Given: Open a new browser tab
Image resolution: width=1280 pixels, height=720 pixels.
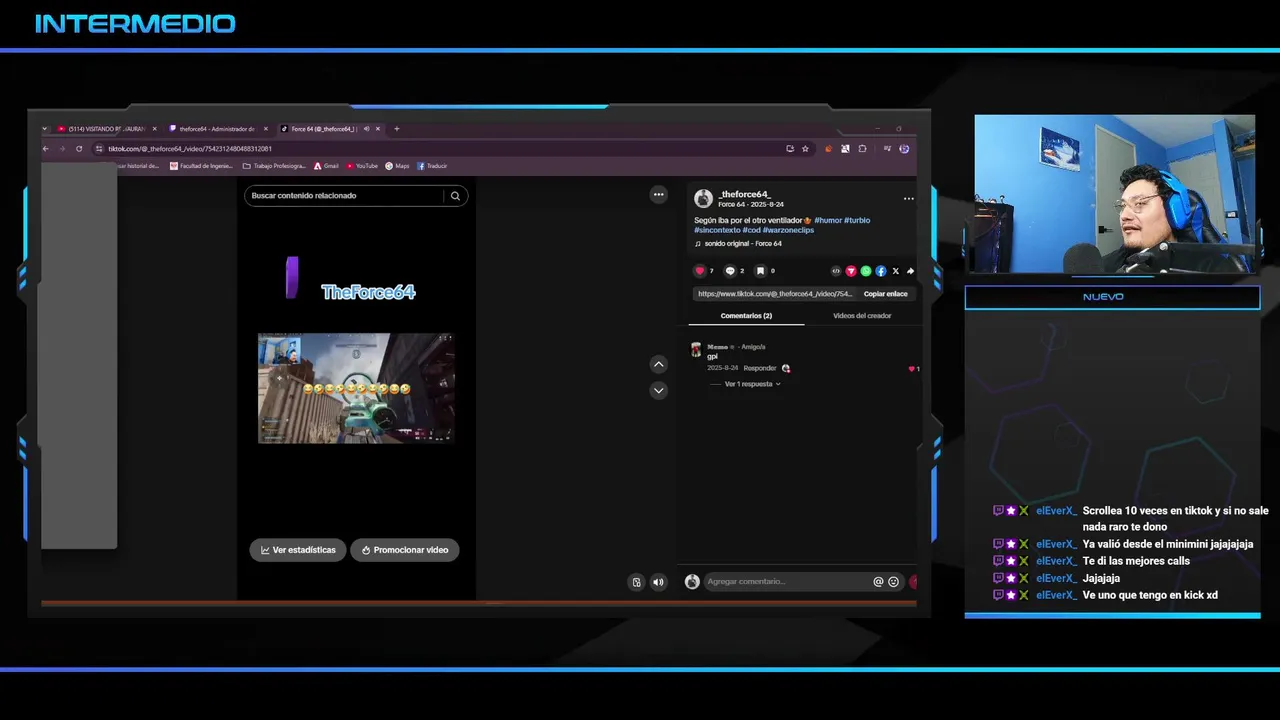Looking at the screenshot, I should [397, 129].
